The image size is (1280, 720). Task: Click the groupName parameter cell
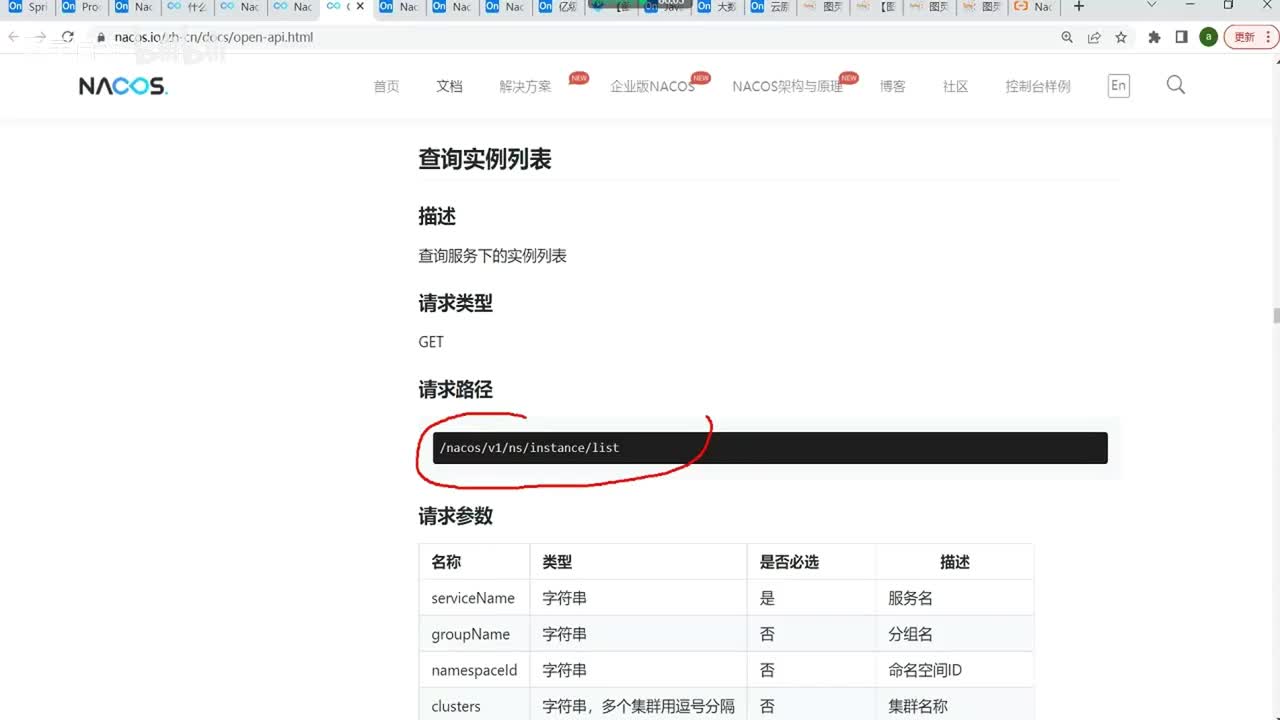pos(473,634)
